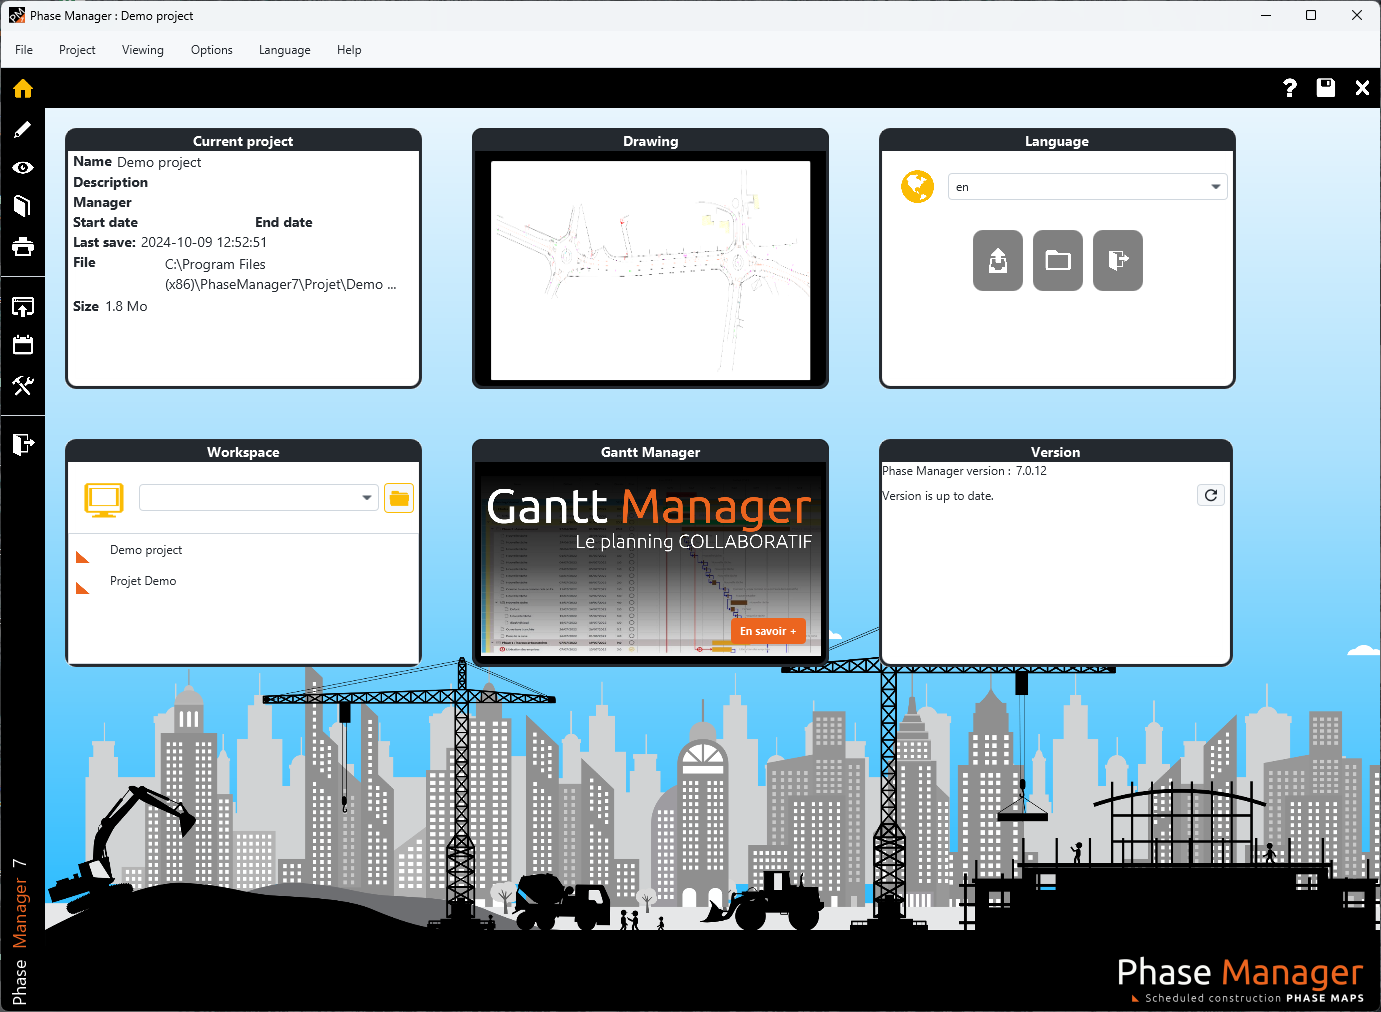Click the workspace monitor icon
1381x1012 pixels.
(x=104, y=499)
